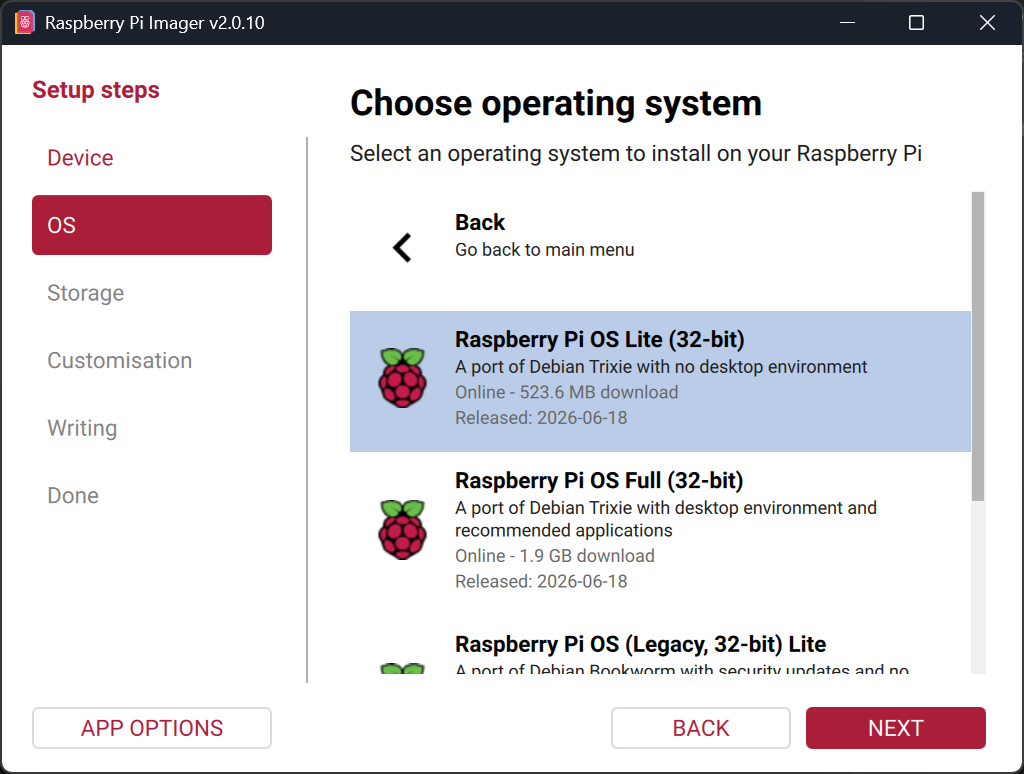This screenshot has height=774, width=1024.
Task: Close the Raspberry Pi Imager window
Action: tap(987, 23)
